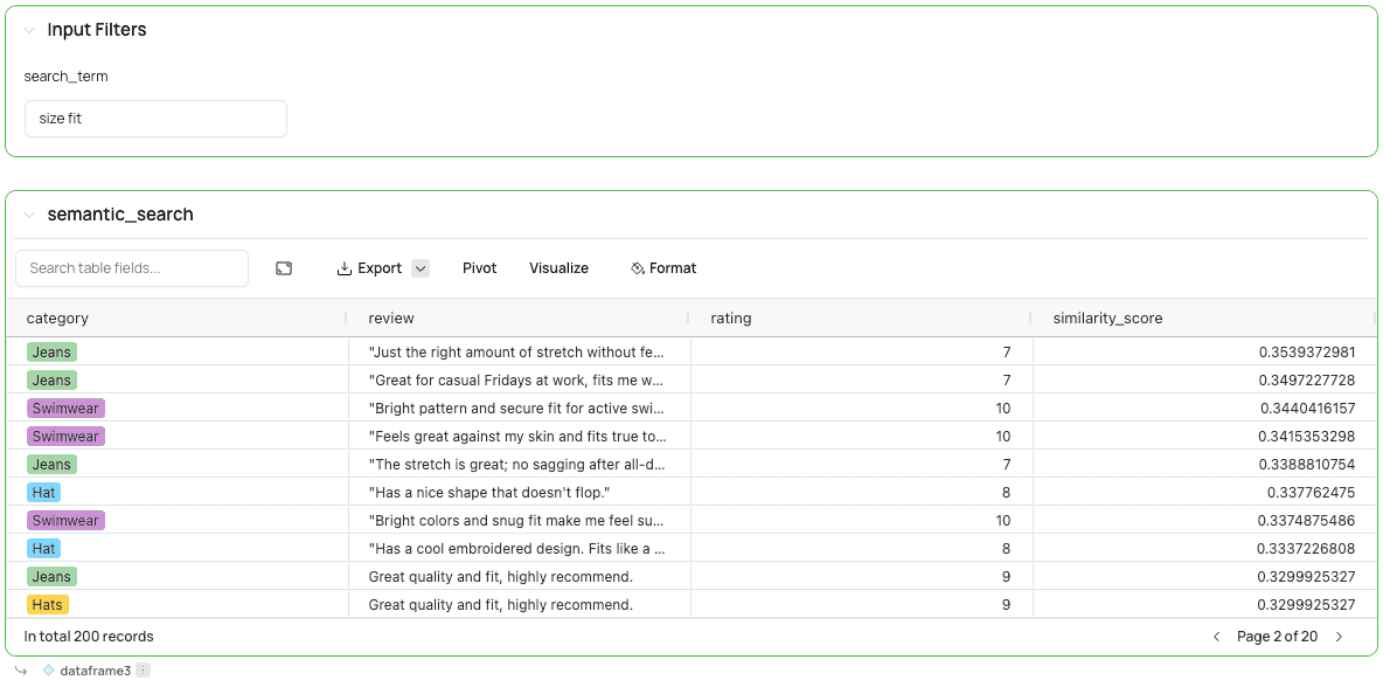Click the dataframe3 diamond icon
The image size is (1384, 680).
tap(48, 670)
